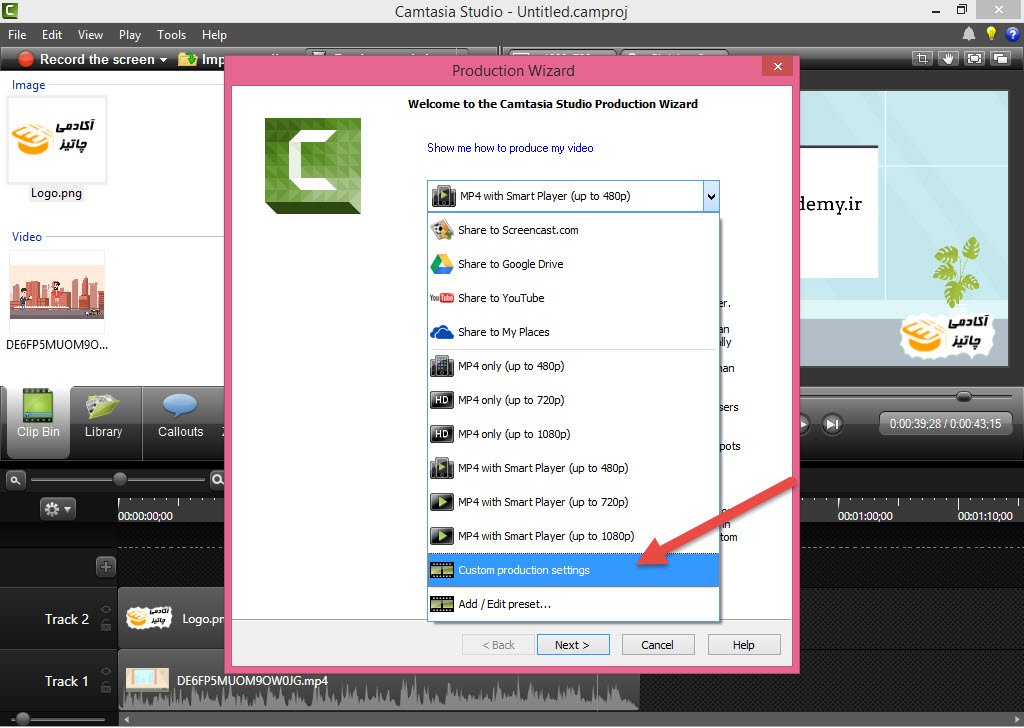Collapse the production preset dropdown arrow
The image size is (1024, 728).
pos(711,197)
